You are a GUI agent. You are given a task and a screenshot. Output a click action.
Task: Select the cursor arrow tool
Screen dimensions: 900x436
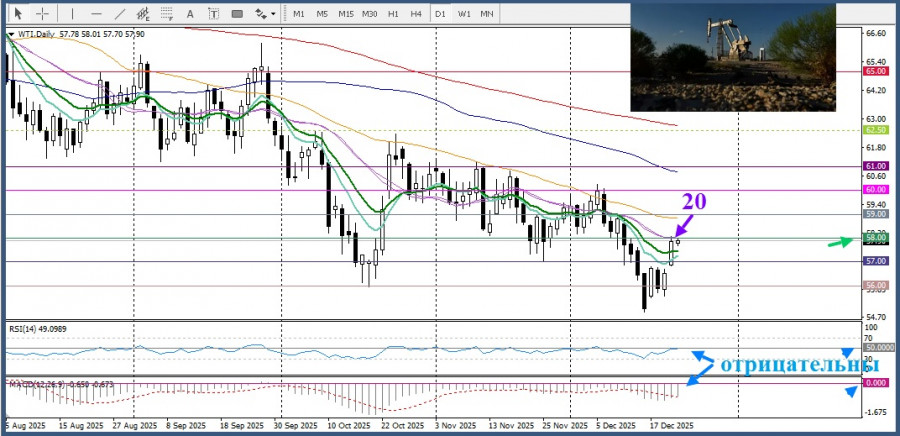click(18, 14)
